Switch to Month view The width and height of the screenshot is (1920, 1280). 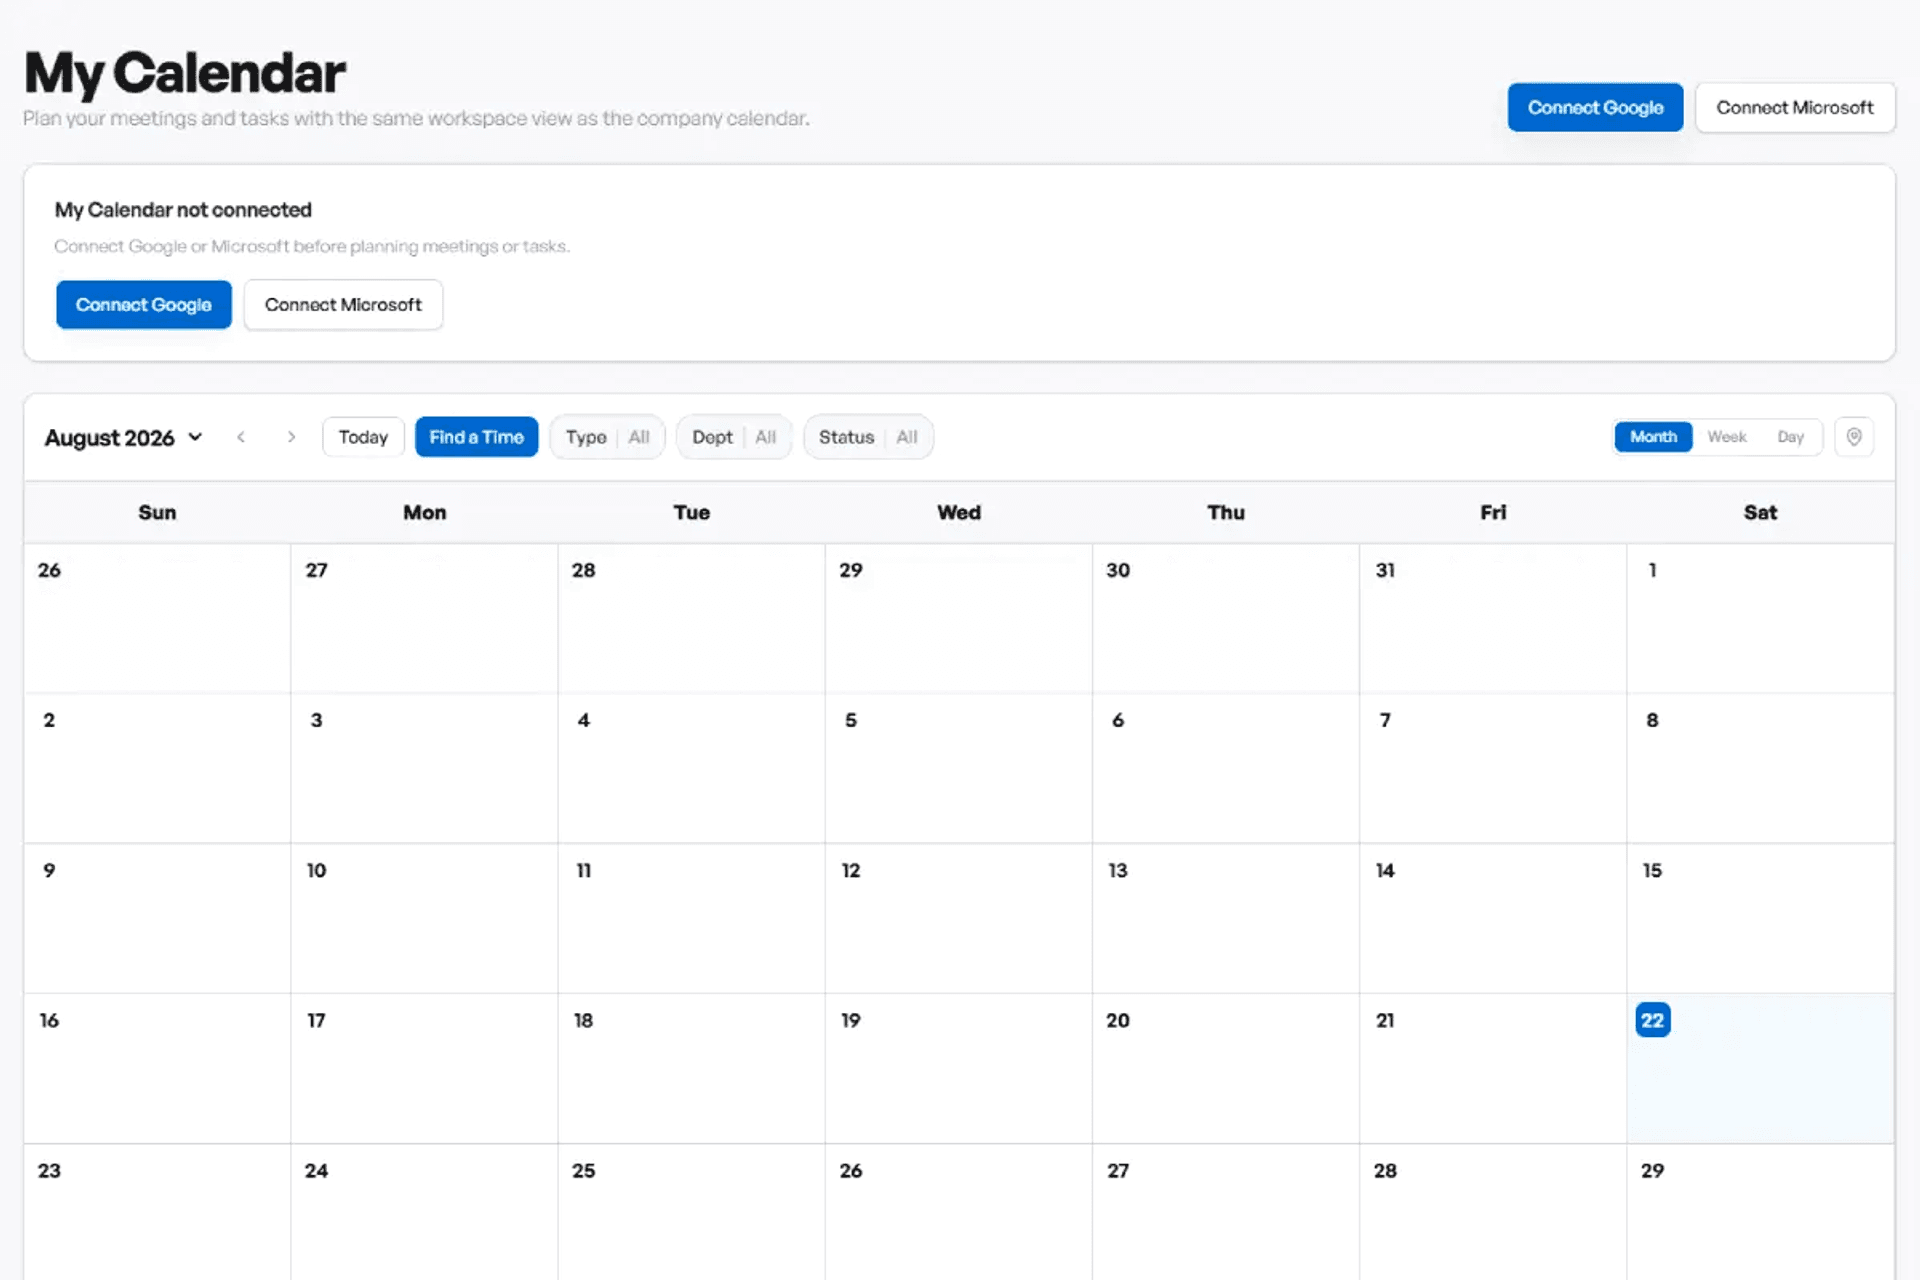click(x=1653, y=437)
